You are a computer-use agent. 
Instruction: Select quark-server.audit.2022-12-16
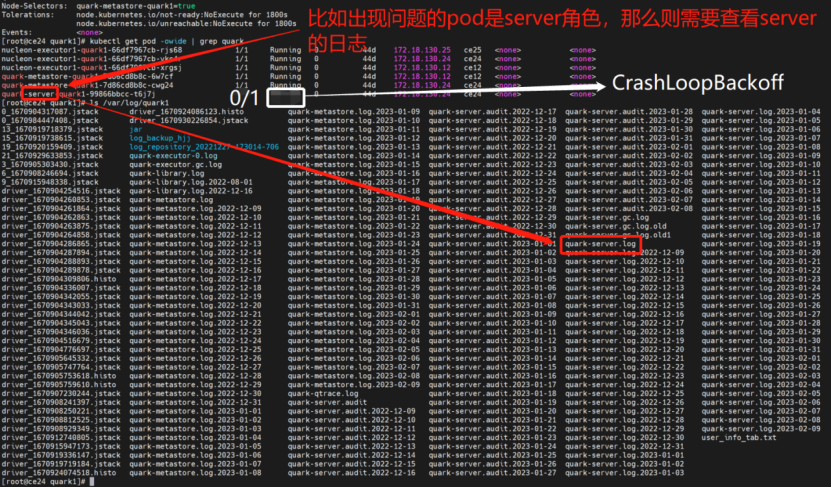[x=351, y=473]
